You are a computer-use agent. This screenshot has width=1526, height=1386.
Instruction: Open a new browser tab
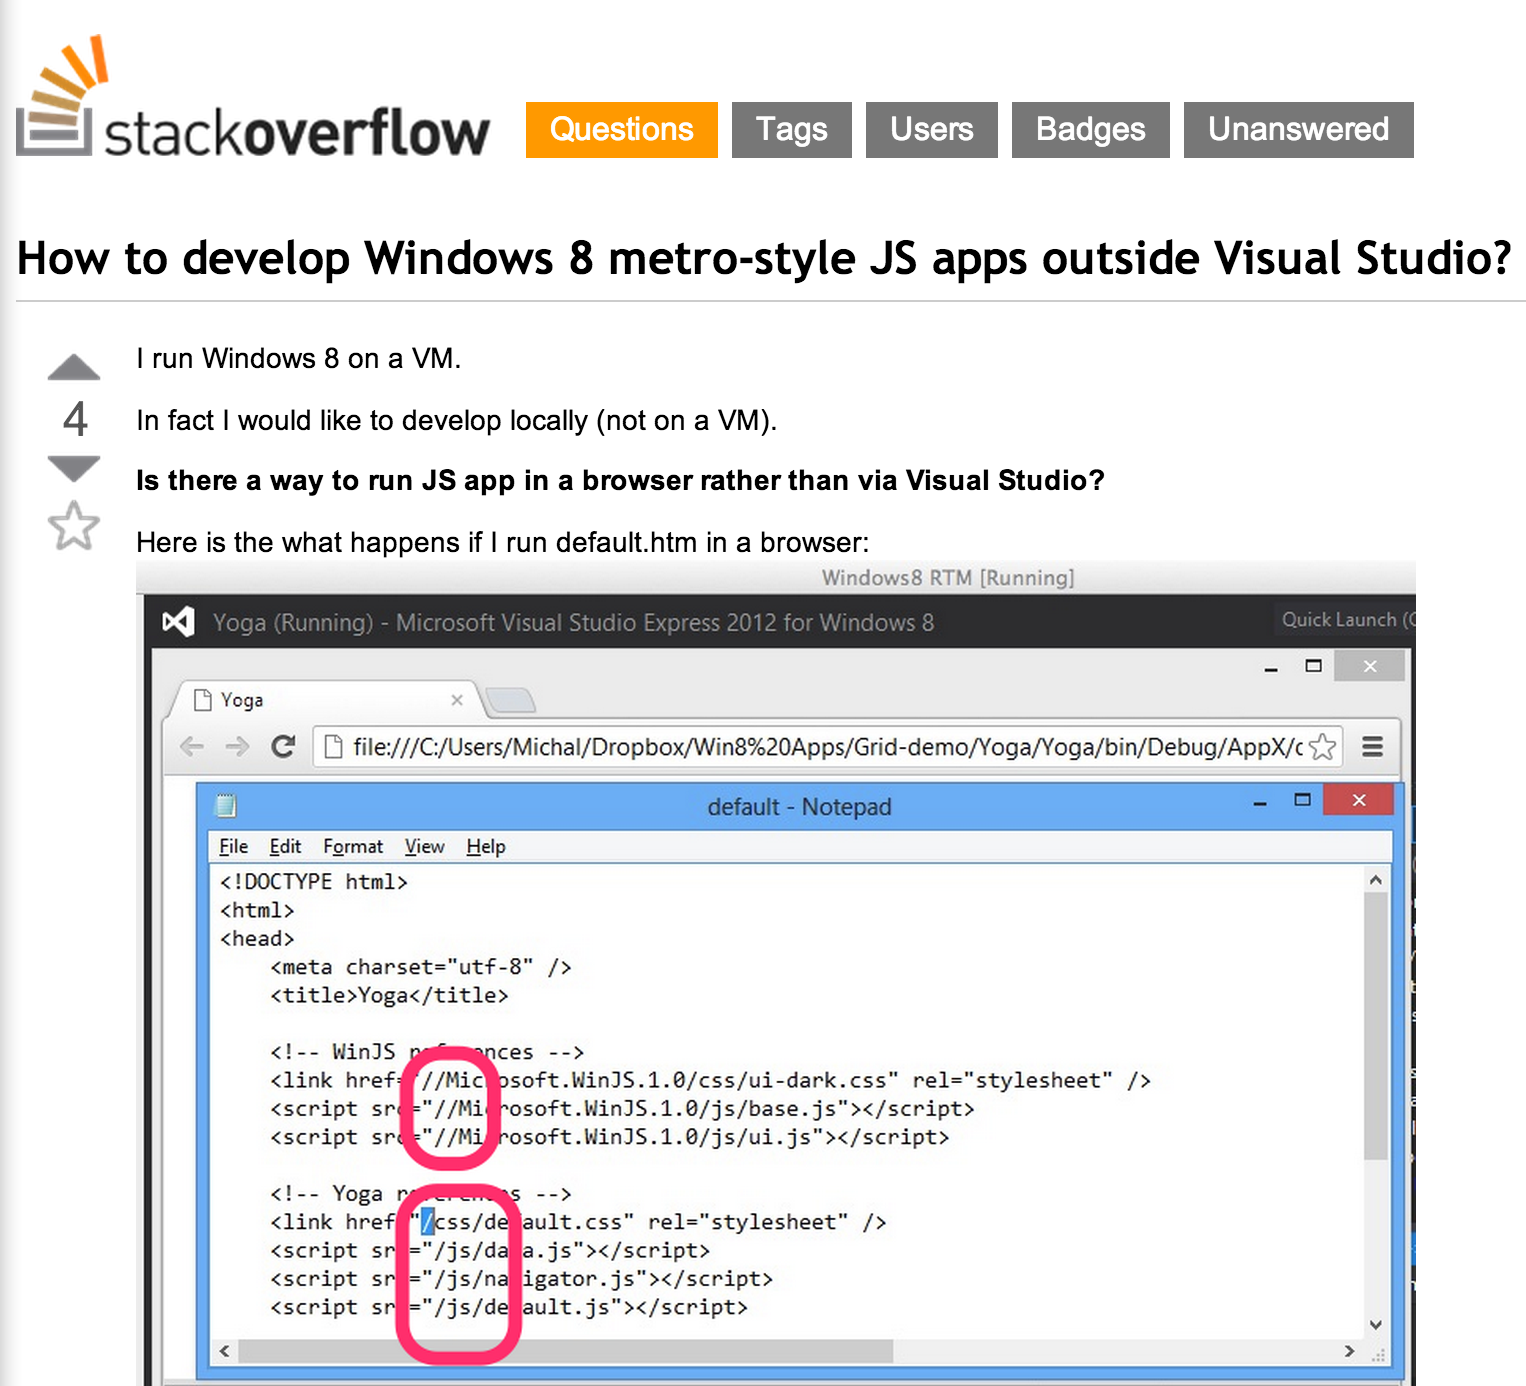tap(511, 700)
